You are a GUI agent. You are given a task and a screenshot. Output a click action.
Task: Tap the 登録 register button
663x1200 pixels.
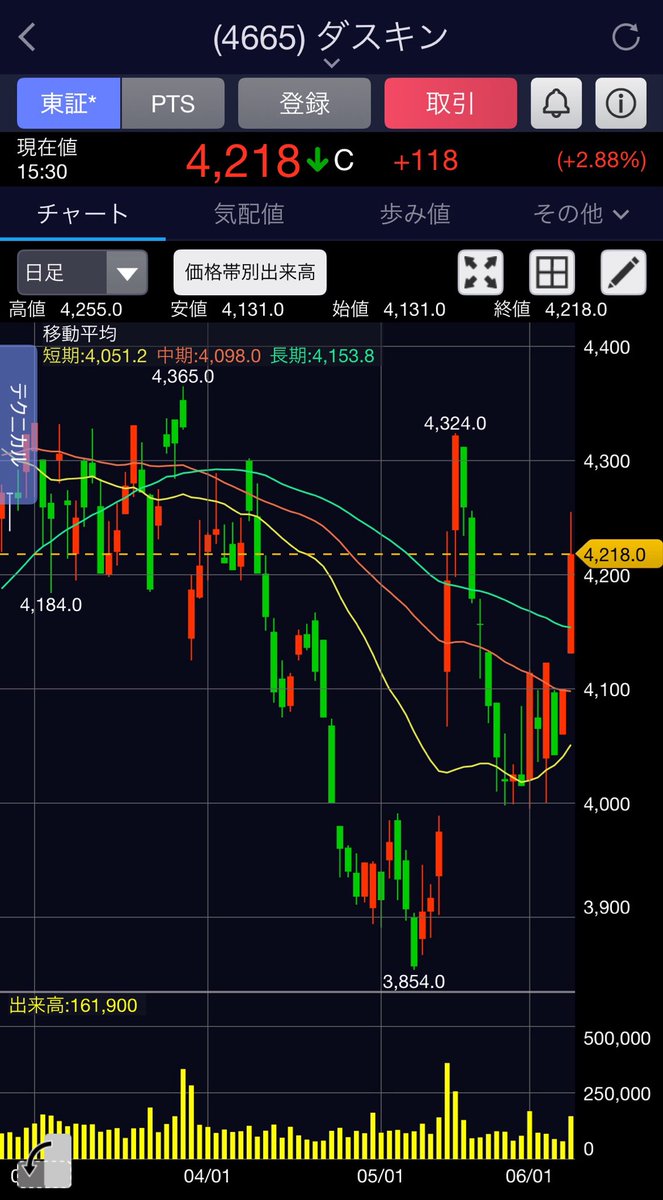(x=304, y=103)
